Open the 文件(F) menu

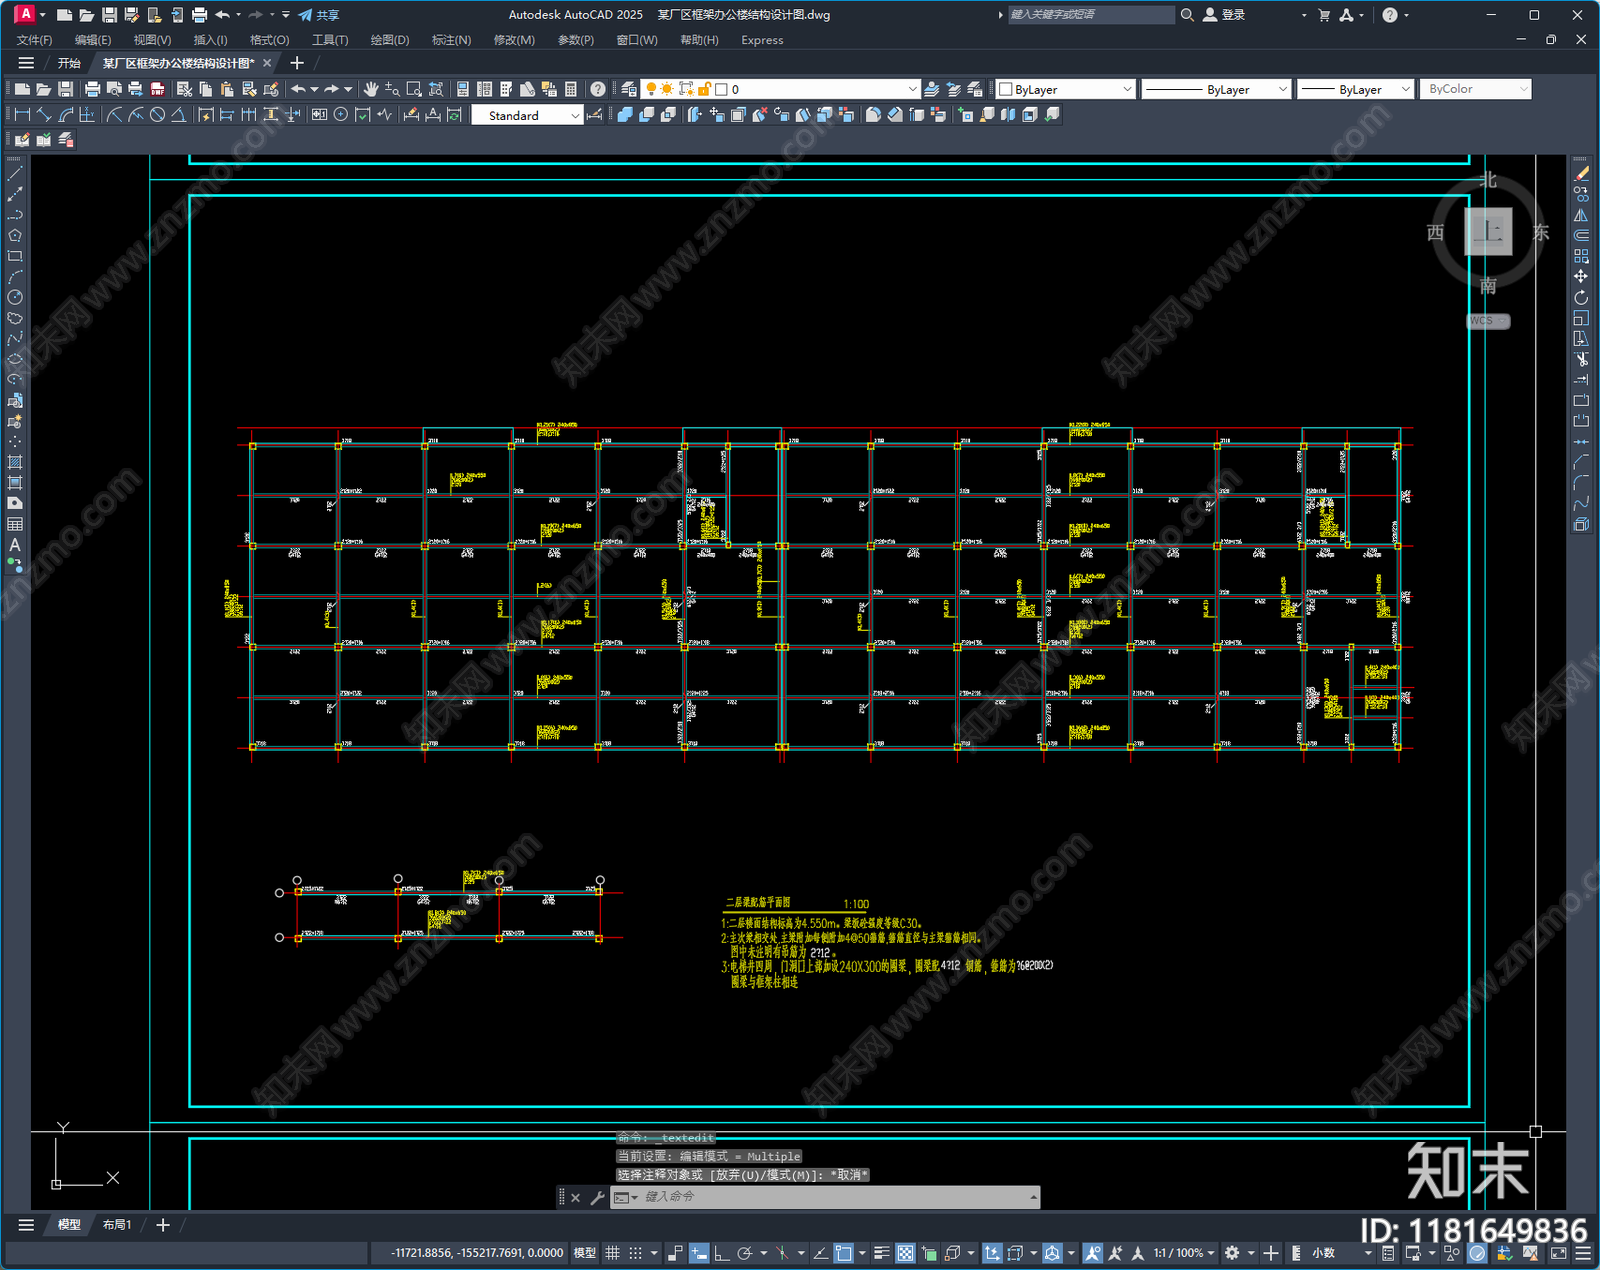(x=34, y=40)
